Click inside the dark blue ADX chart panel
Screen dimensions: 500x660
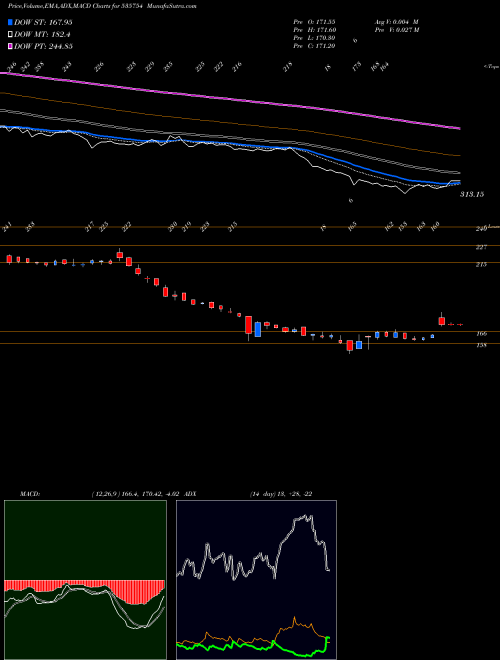[256, 580]
